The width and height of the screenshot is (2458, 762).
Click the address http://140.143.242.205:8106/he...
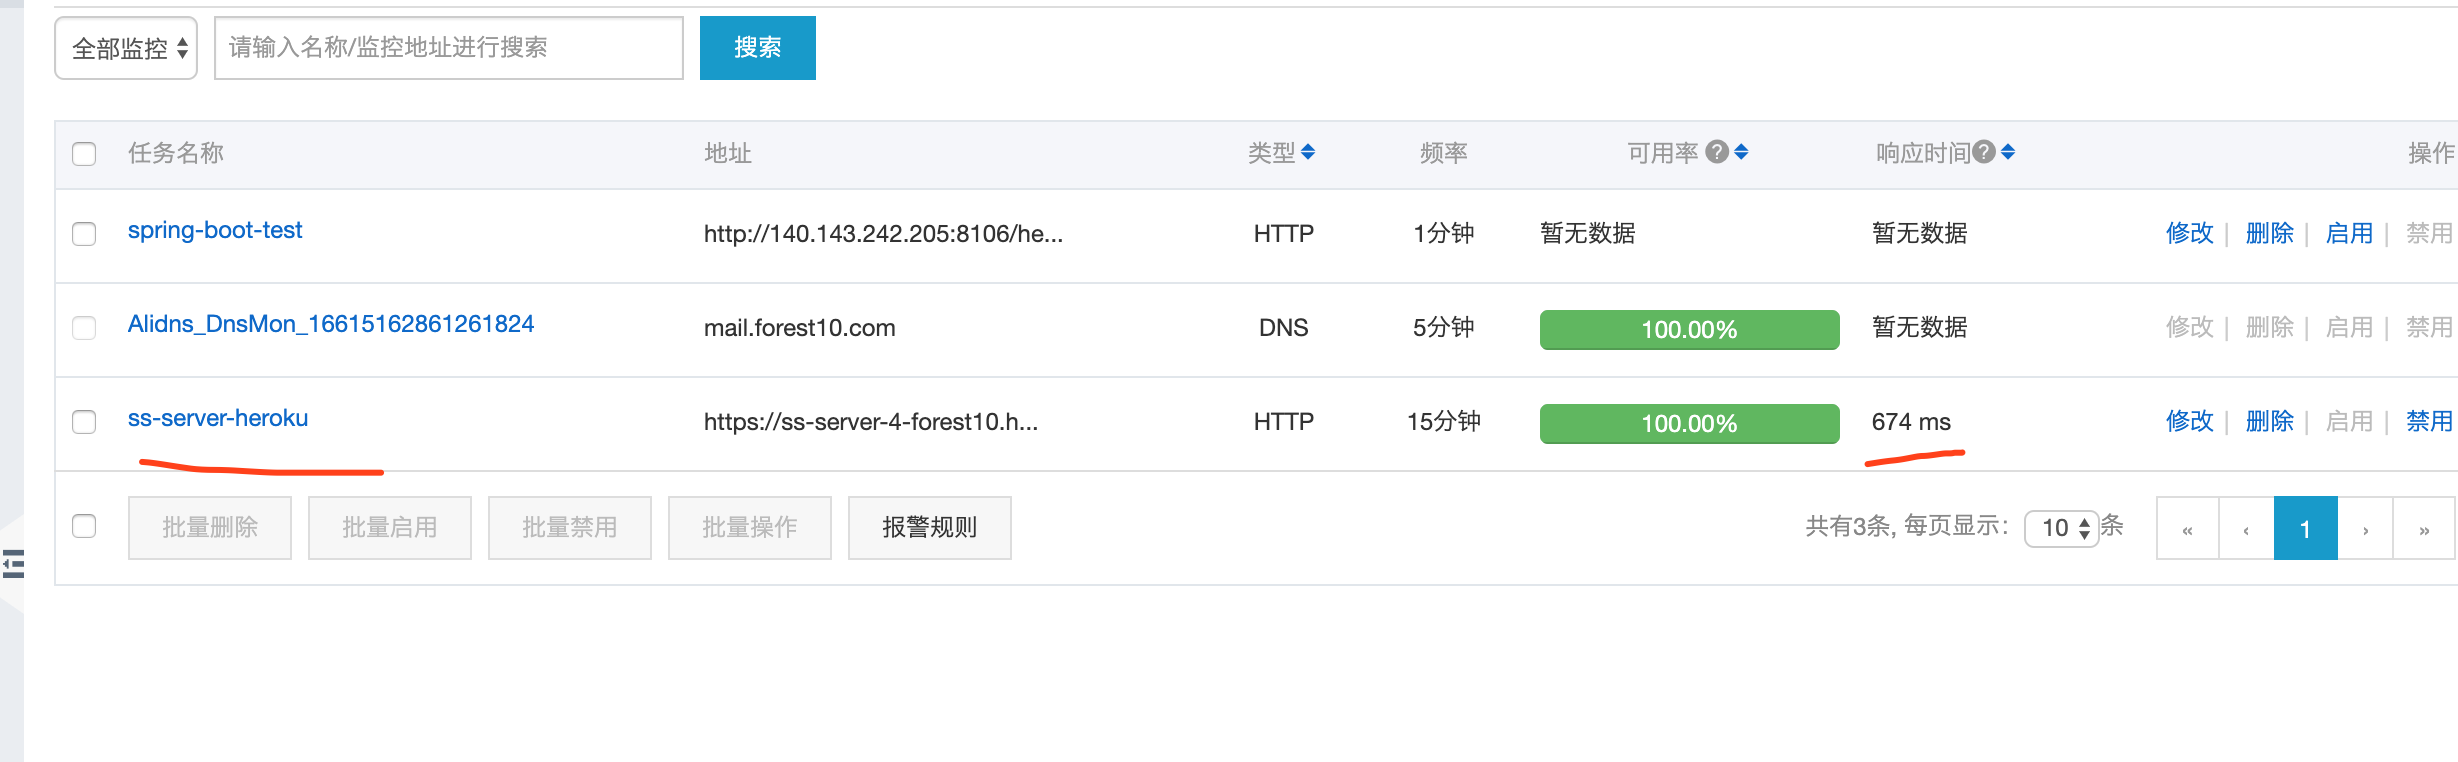click(x=883, y=233)
